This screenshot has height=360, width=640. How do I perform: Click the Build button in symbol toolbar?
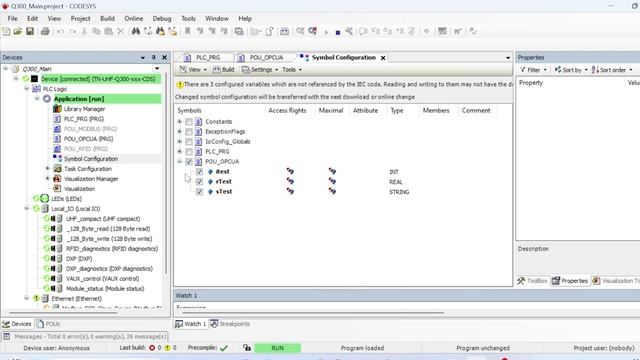(223, 70)
